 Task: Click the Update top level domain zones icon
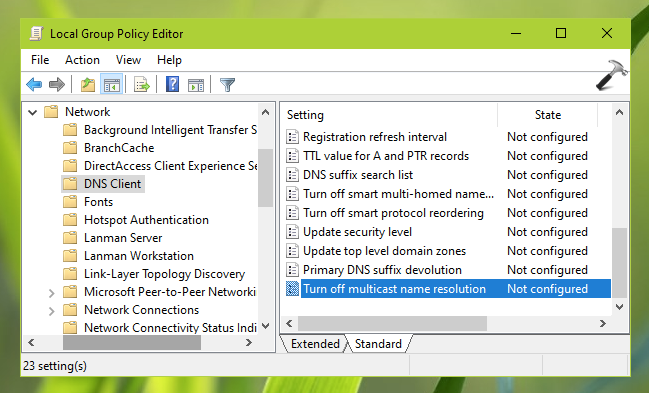(292, 251)
